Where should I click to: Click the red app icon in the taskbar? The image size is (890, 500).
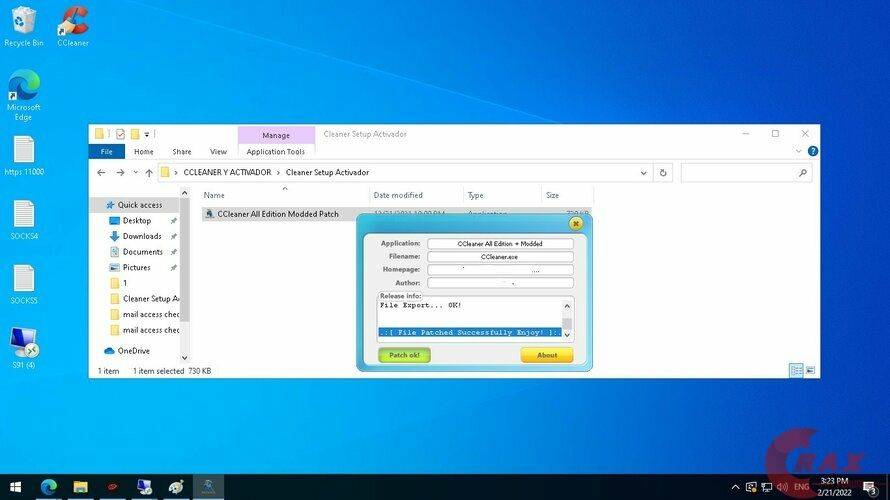coord(112,487)
